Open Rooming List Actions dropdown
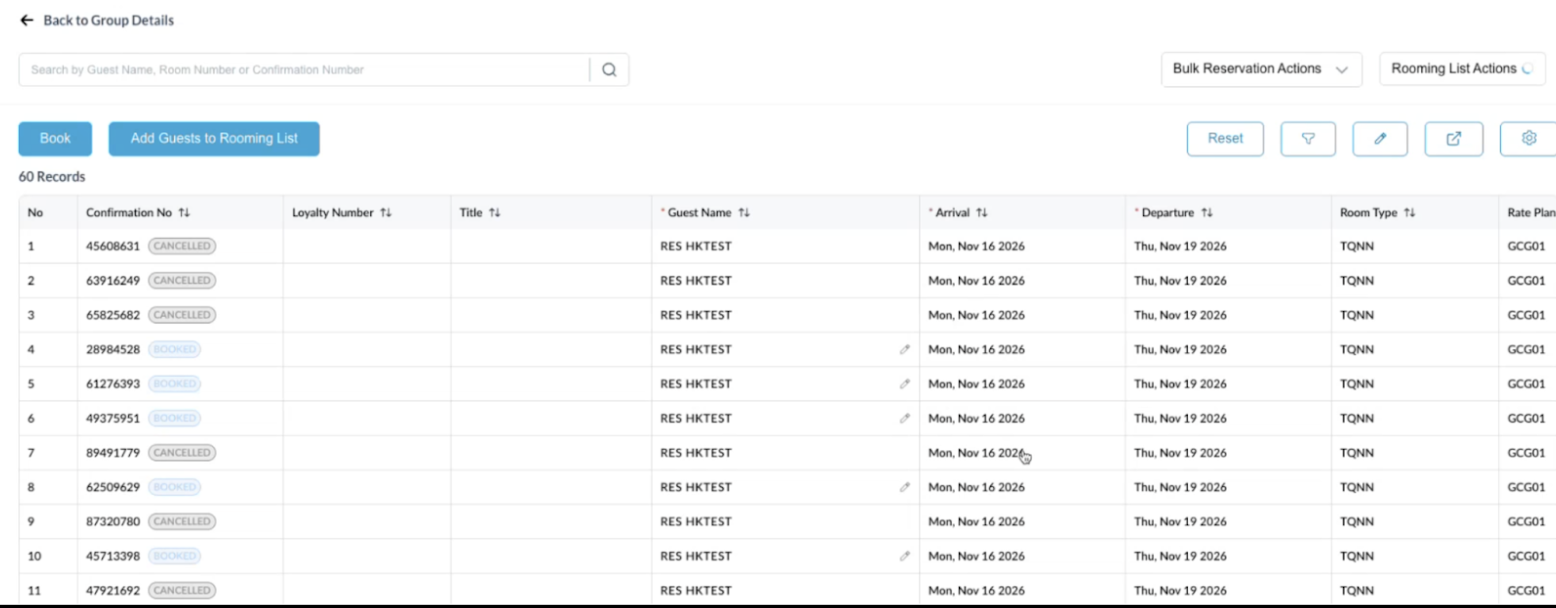The width and height of the screenshot is (1556, 608). [1461, 69]
